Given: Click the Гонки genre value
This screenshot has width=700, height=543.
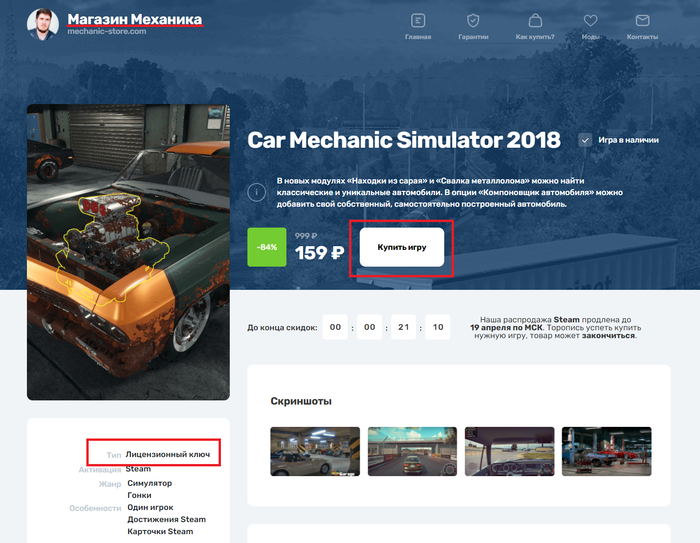Looking at the screenshot, I should 139,495.
